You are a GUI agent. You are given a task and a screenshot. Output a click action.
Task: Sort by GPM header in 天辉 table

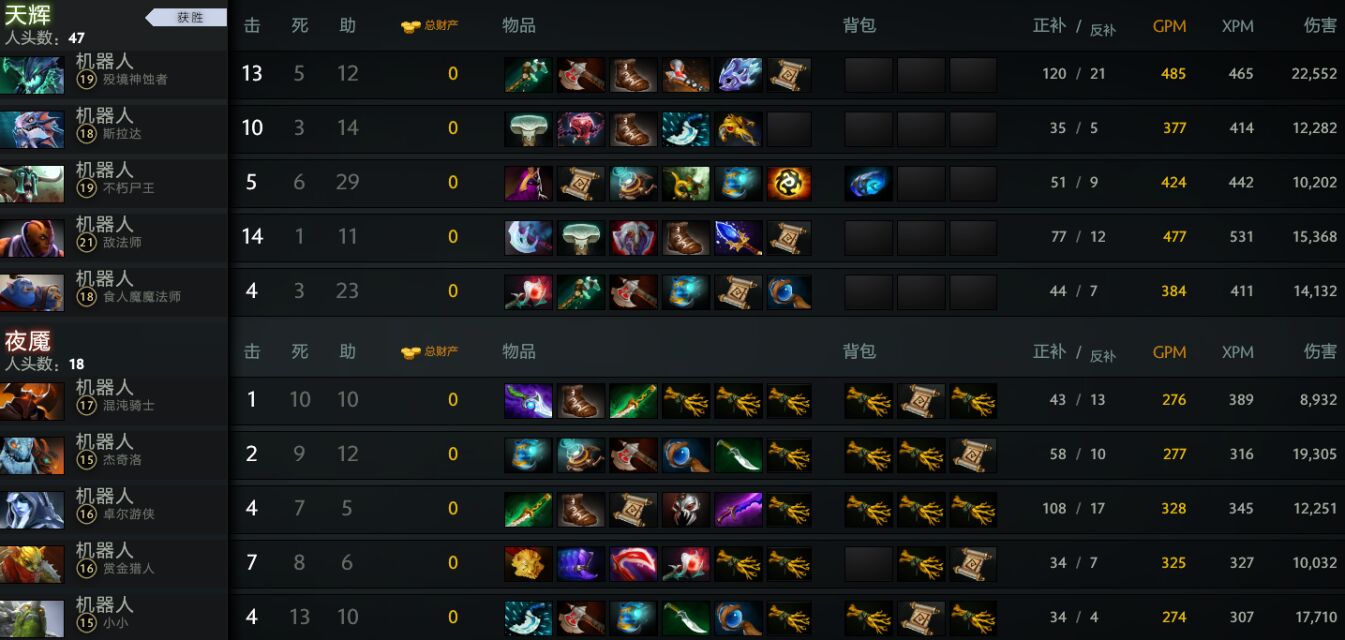coord(1169,26)
